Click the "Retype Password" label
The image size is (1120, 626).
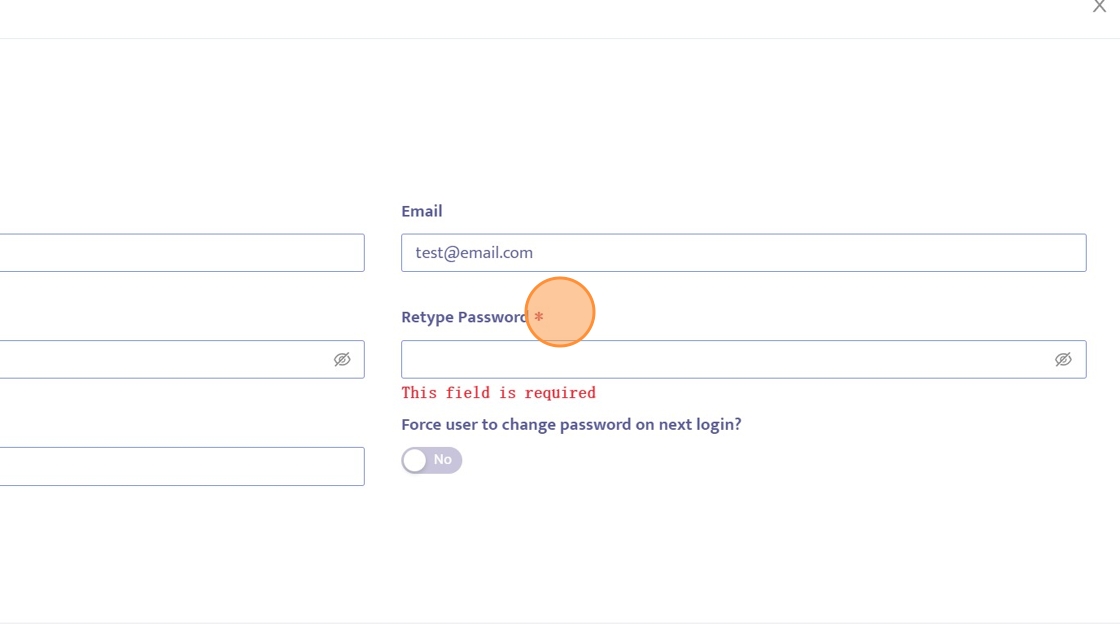[x=463, y=317]
